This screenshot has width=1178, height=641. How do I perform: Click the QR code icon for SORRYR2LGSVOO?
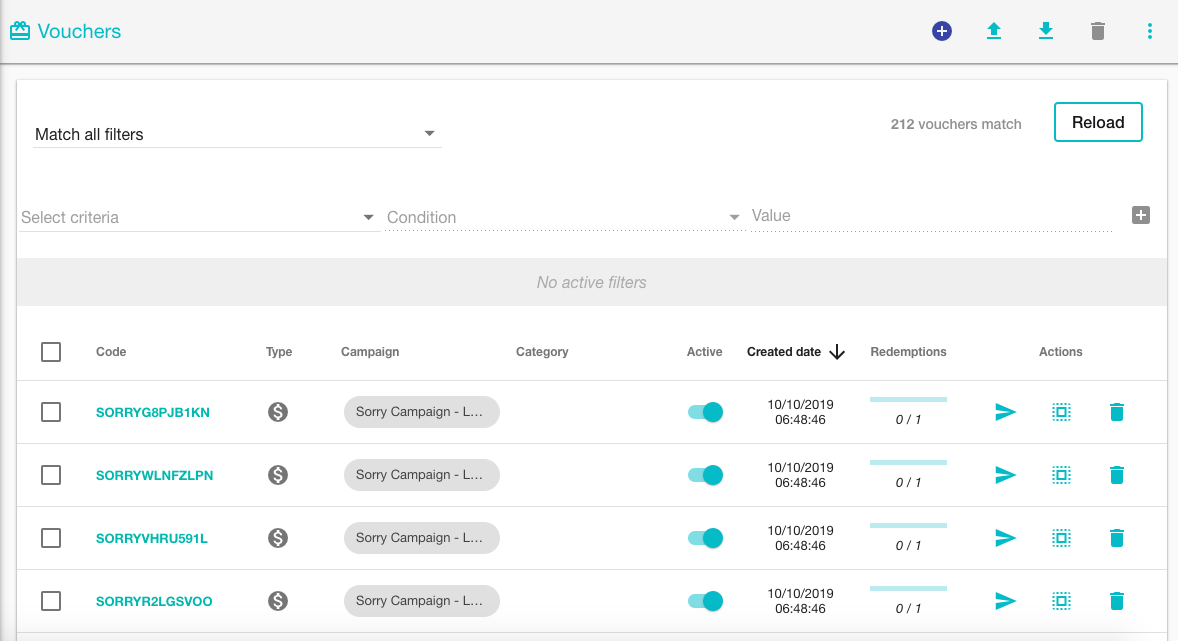1061,601
